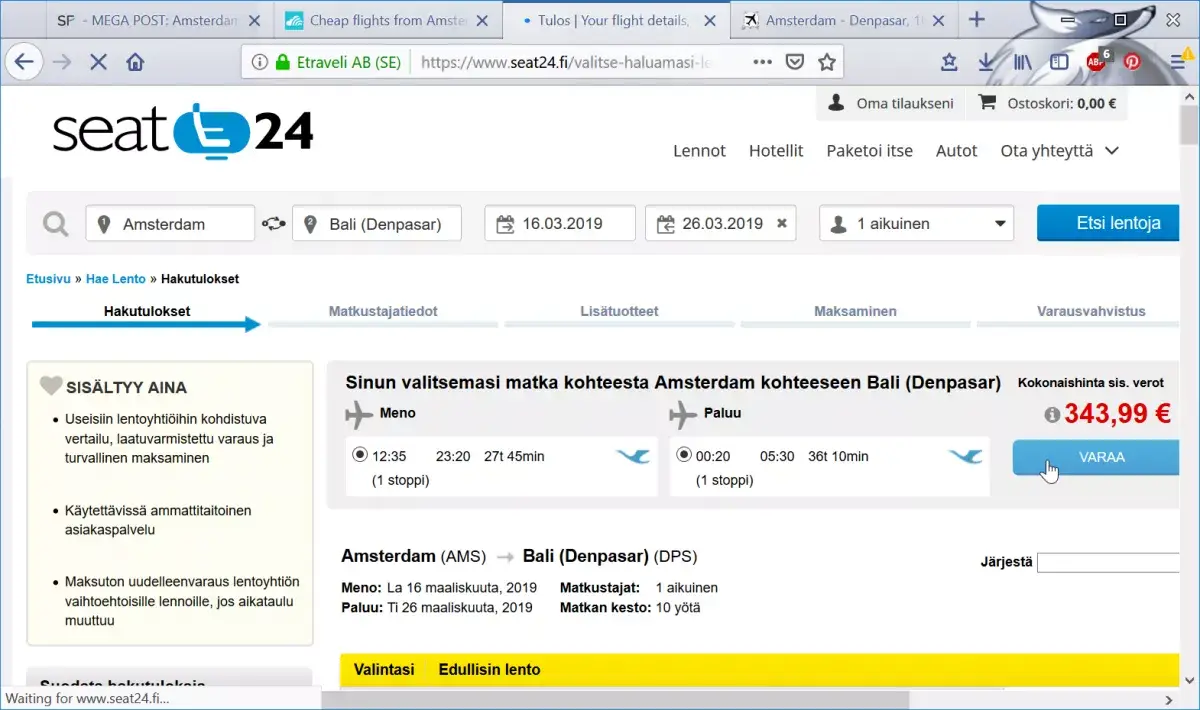Click the seat24 logo
This screenshot has width=1200, height=710.
[183, 132]
